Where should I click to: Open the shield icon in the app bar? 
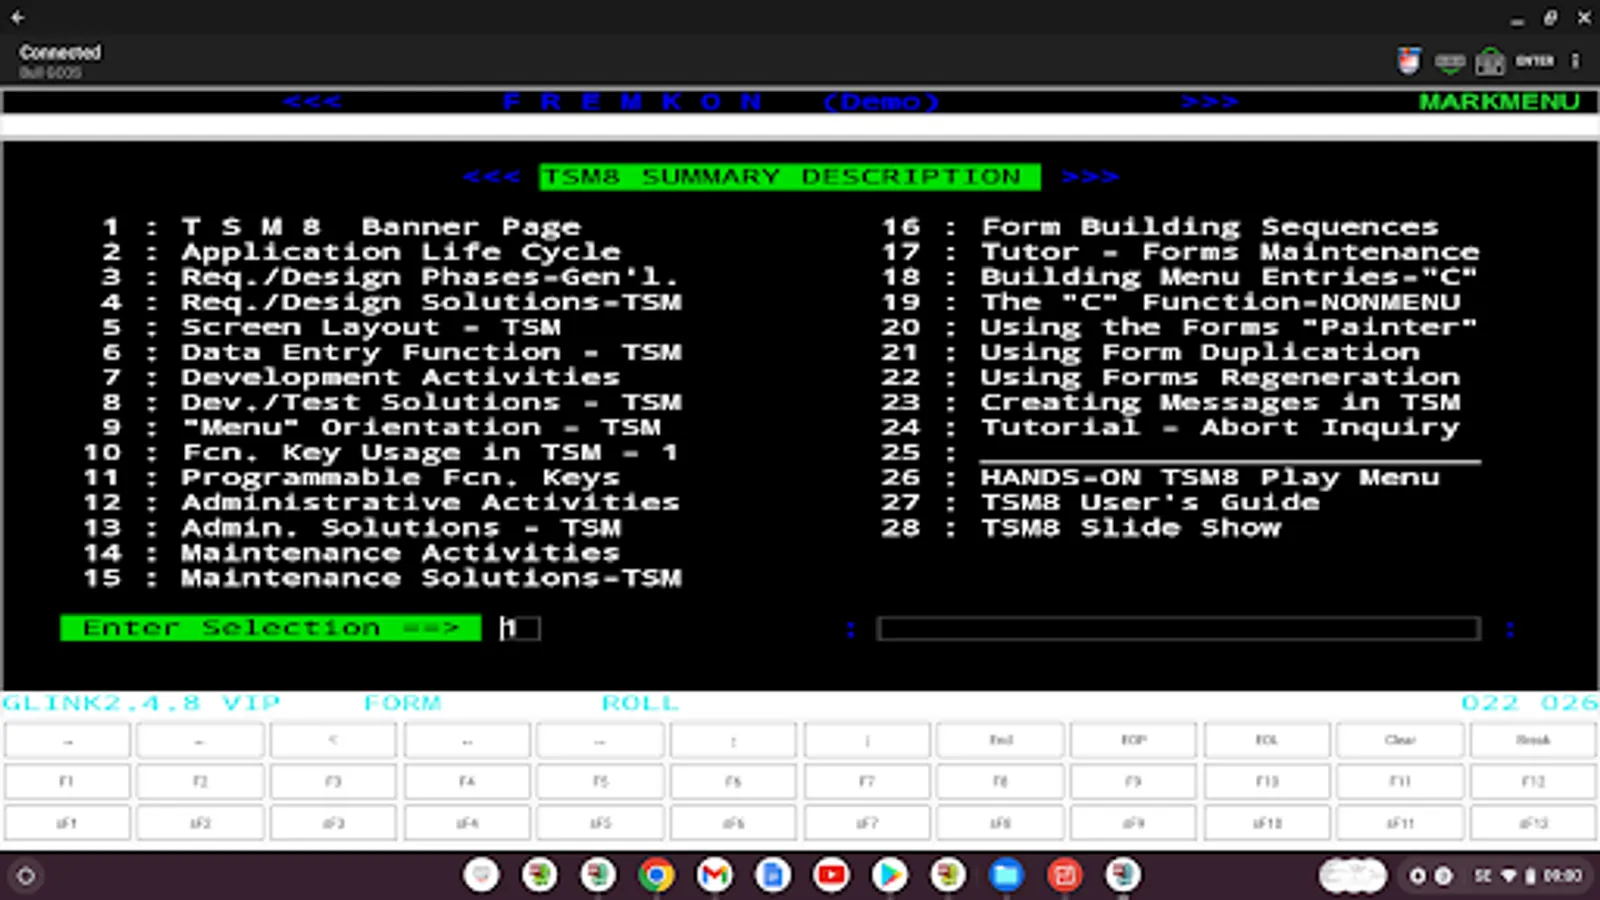pos(1409,61)
